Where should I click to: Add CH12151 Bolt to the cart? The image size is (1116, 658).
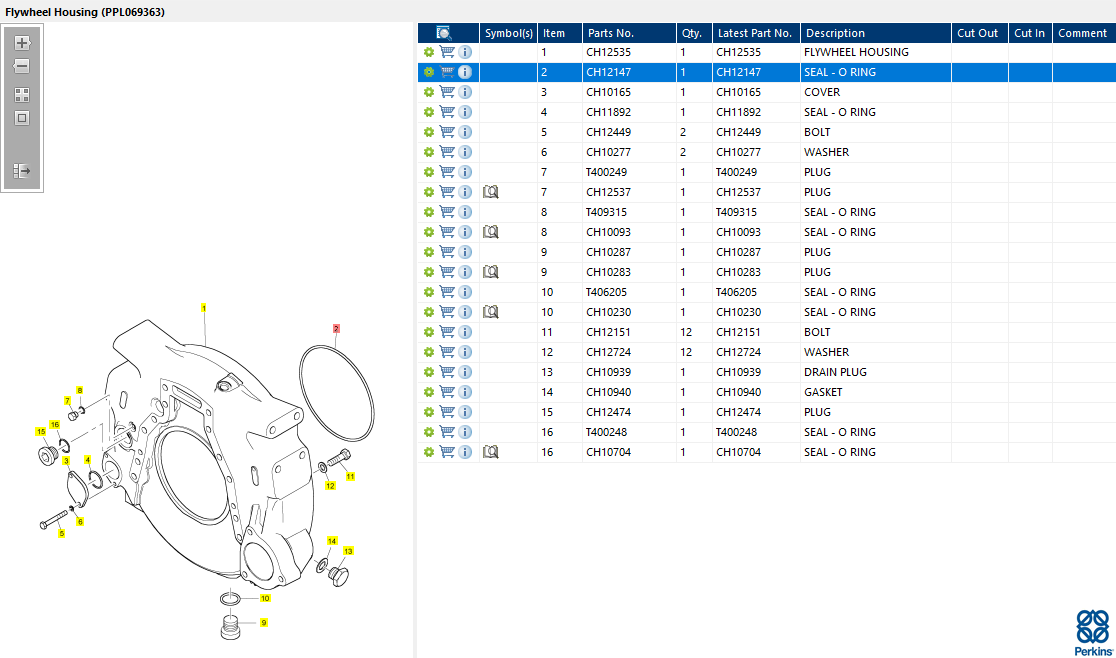447,331
